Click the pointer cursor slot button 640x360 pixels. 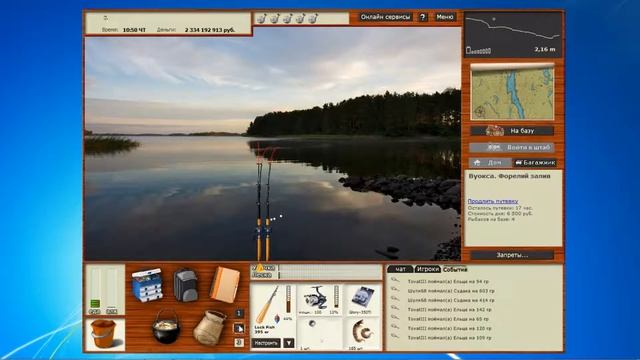(239, 328)
